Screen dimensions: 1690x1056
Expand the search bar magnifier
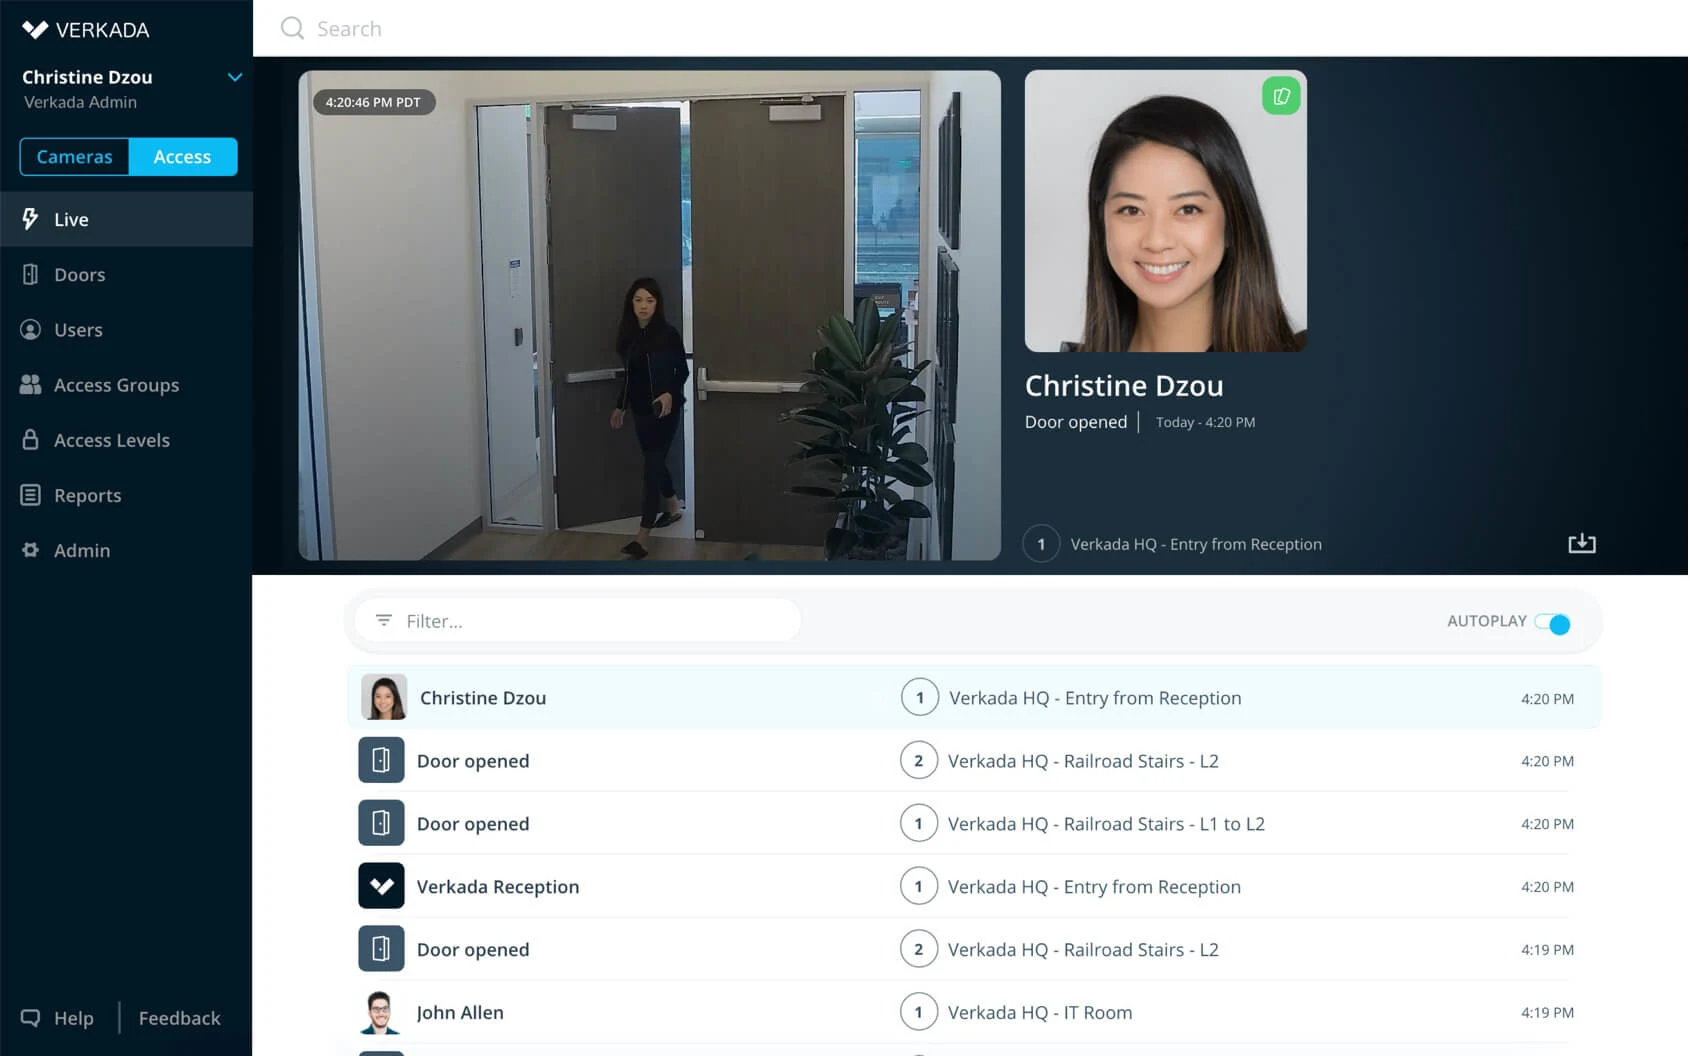pos(291,28)
